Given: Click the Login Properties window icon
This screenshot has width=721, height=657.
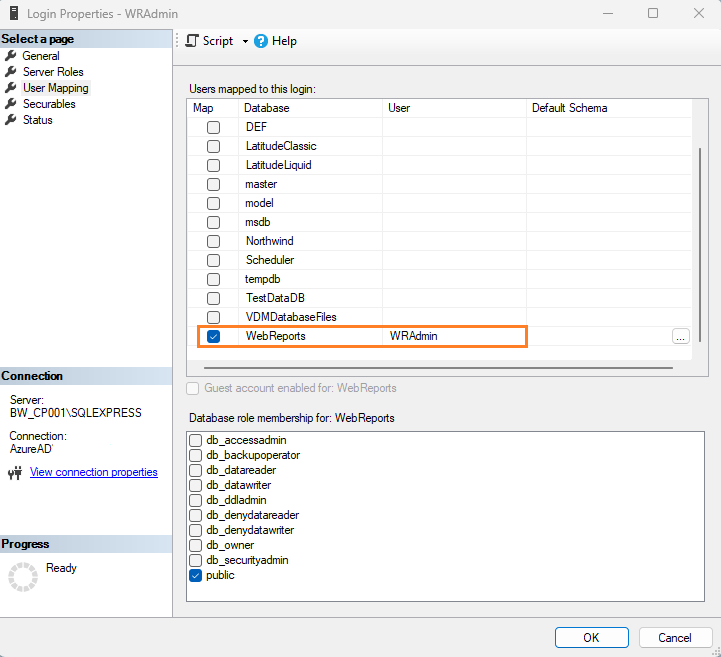Looking at the screenshot, I should 14,13.
